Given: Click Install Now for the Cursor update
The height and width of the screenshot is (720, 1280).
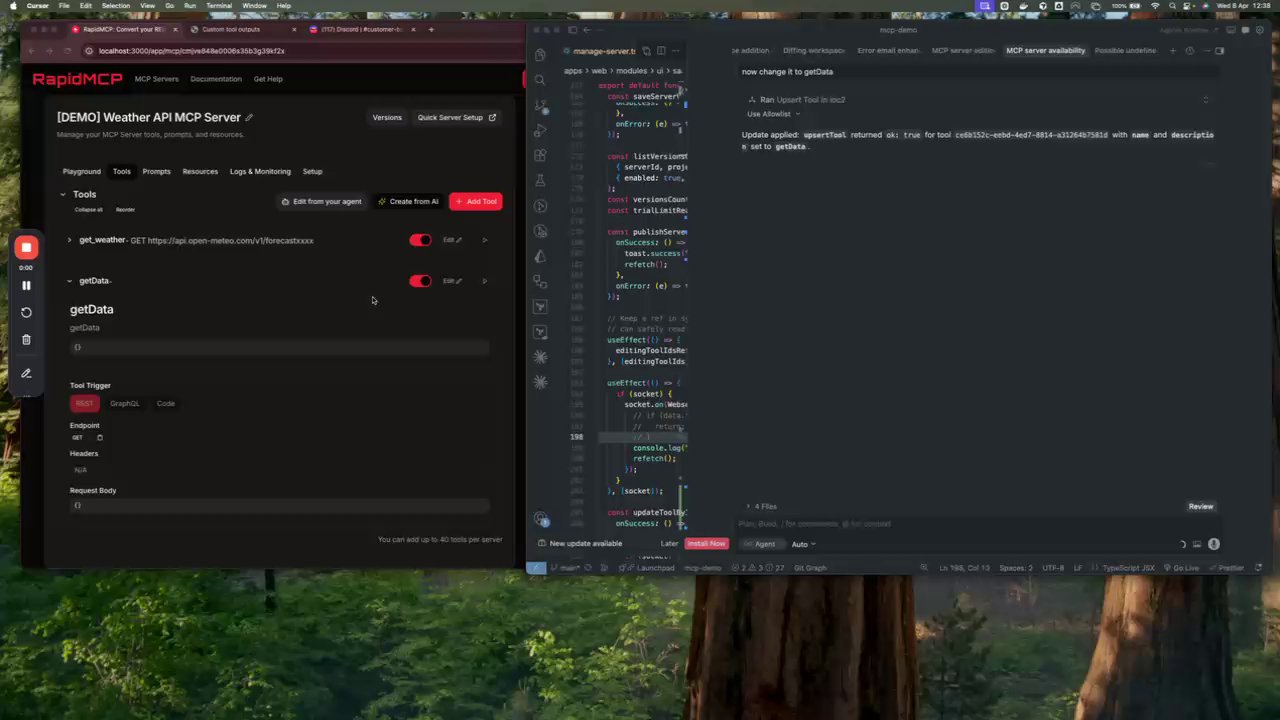Looking at the screenshot, I should pos(706,544).
